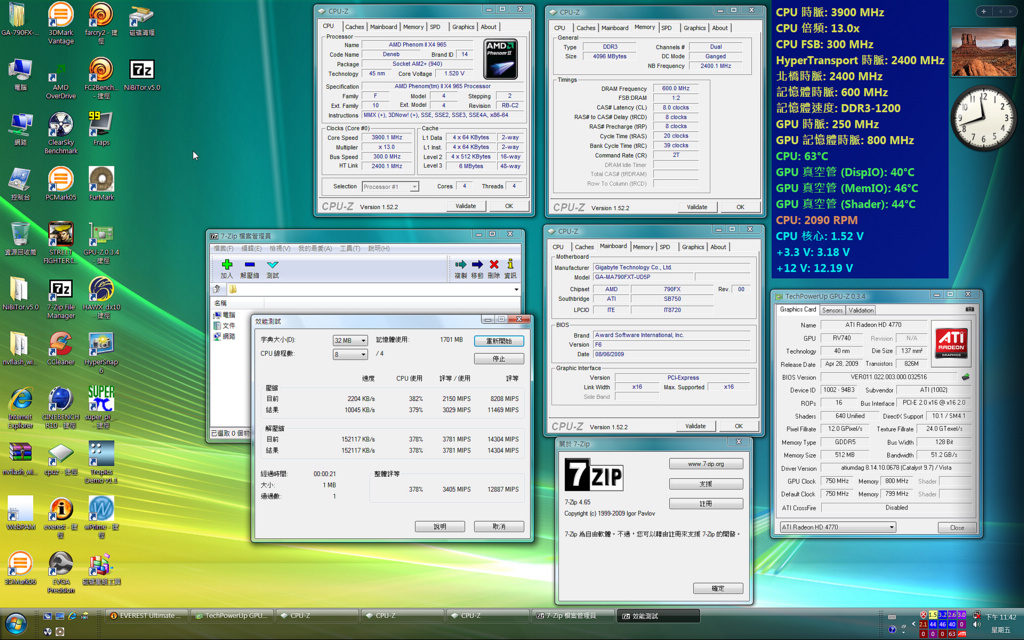The width and height of the screenshot is (1024, 640).
Task: Select the PCMark05 desktop icon
Action: point(61,184)
